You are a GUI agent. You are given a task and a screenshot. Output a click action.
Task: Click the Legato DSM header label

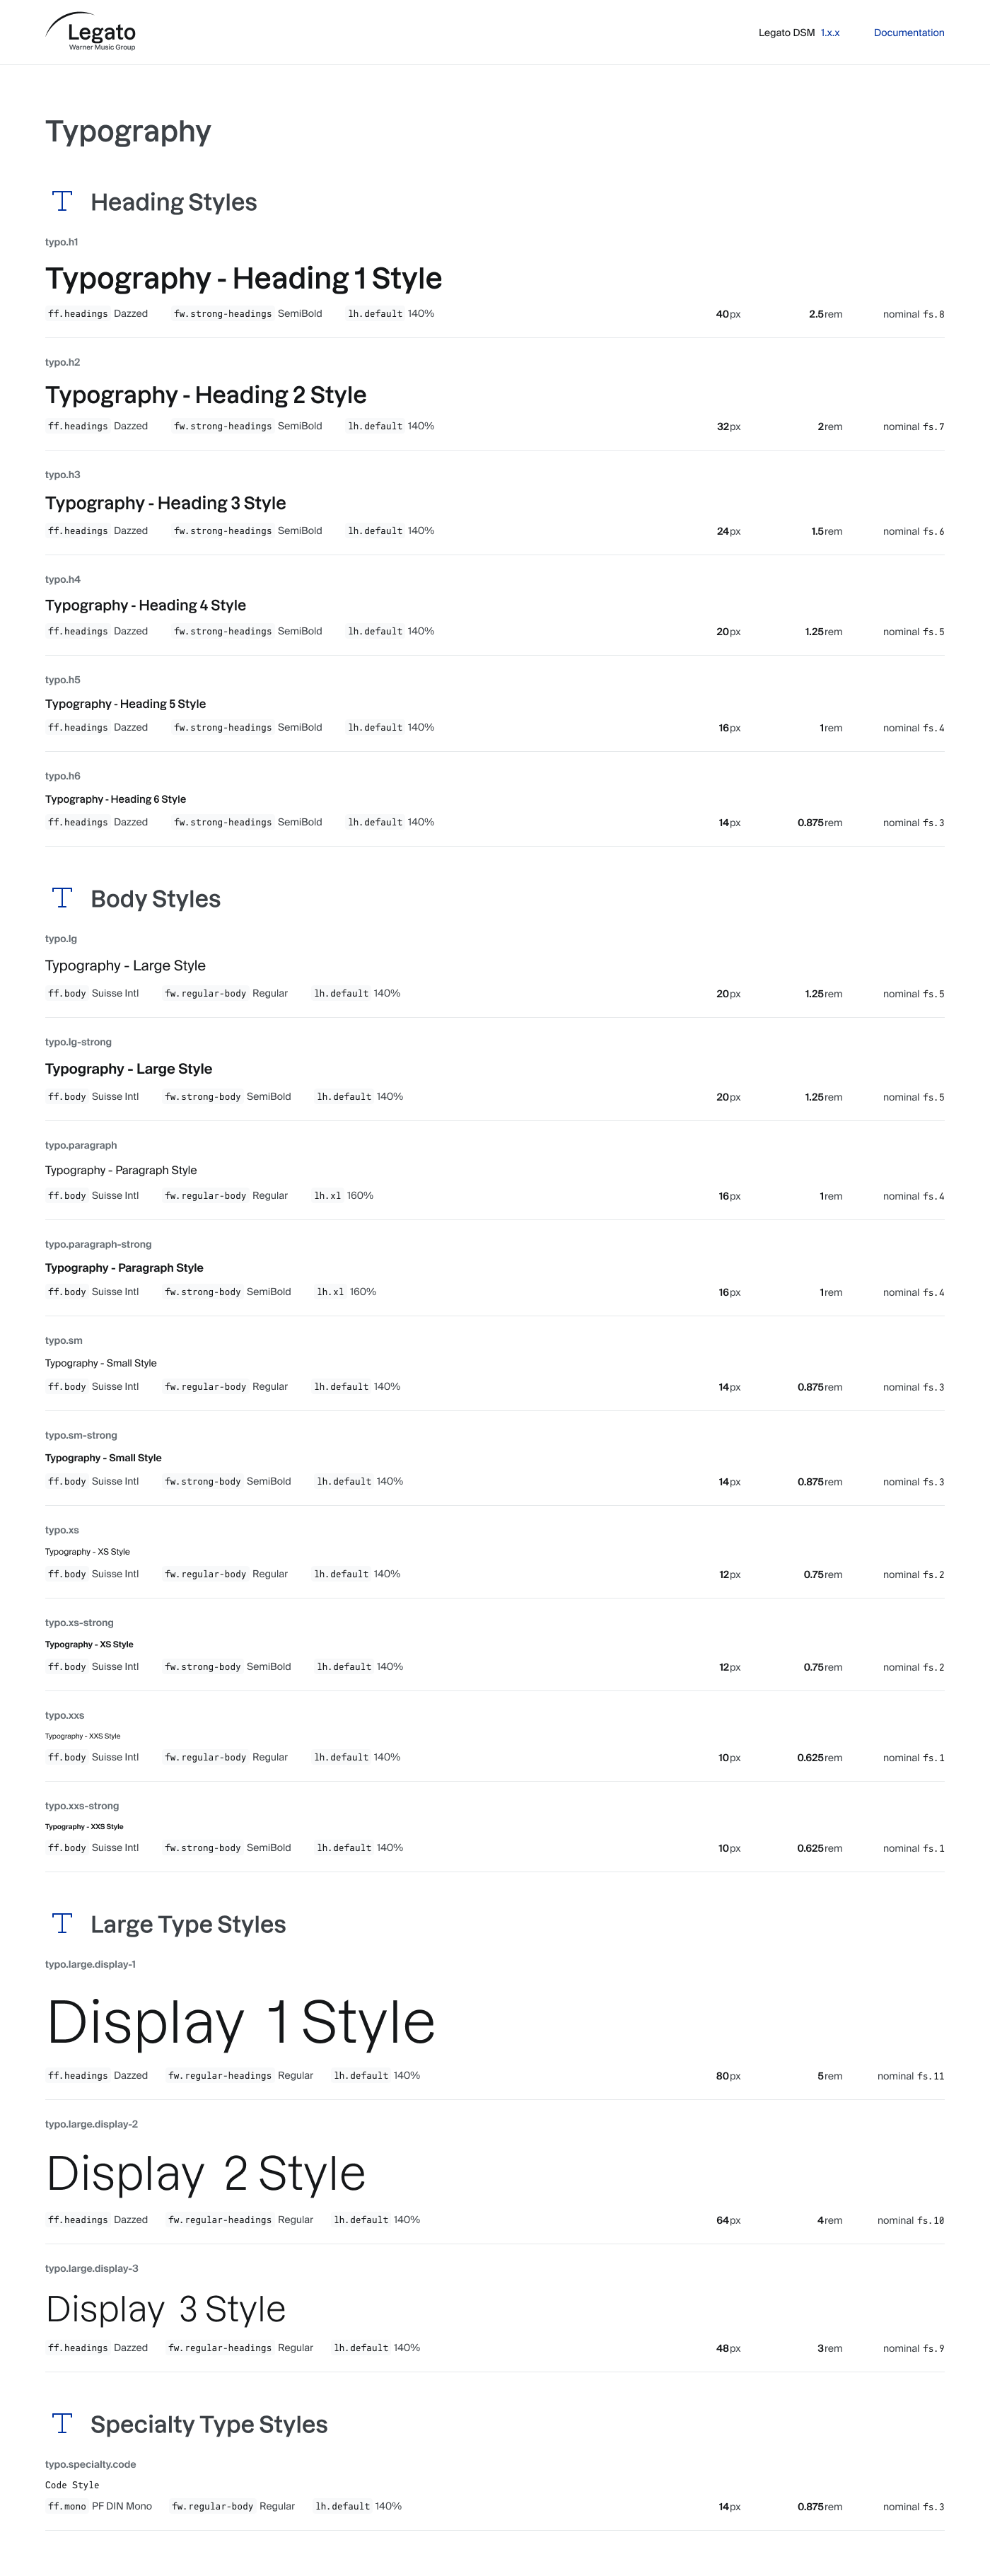pos(786,33)
